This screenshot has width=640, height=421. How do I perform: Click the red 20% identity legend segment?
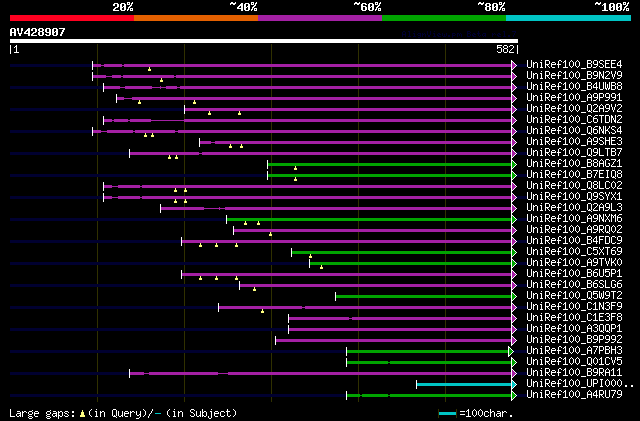click(72, 18)
